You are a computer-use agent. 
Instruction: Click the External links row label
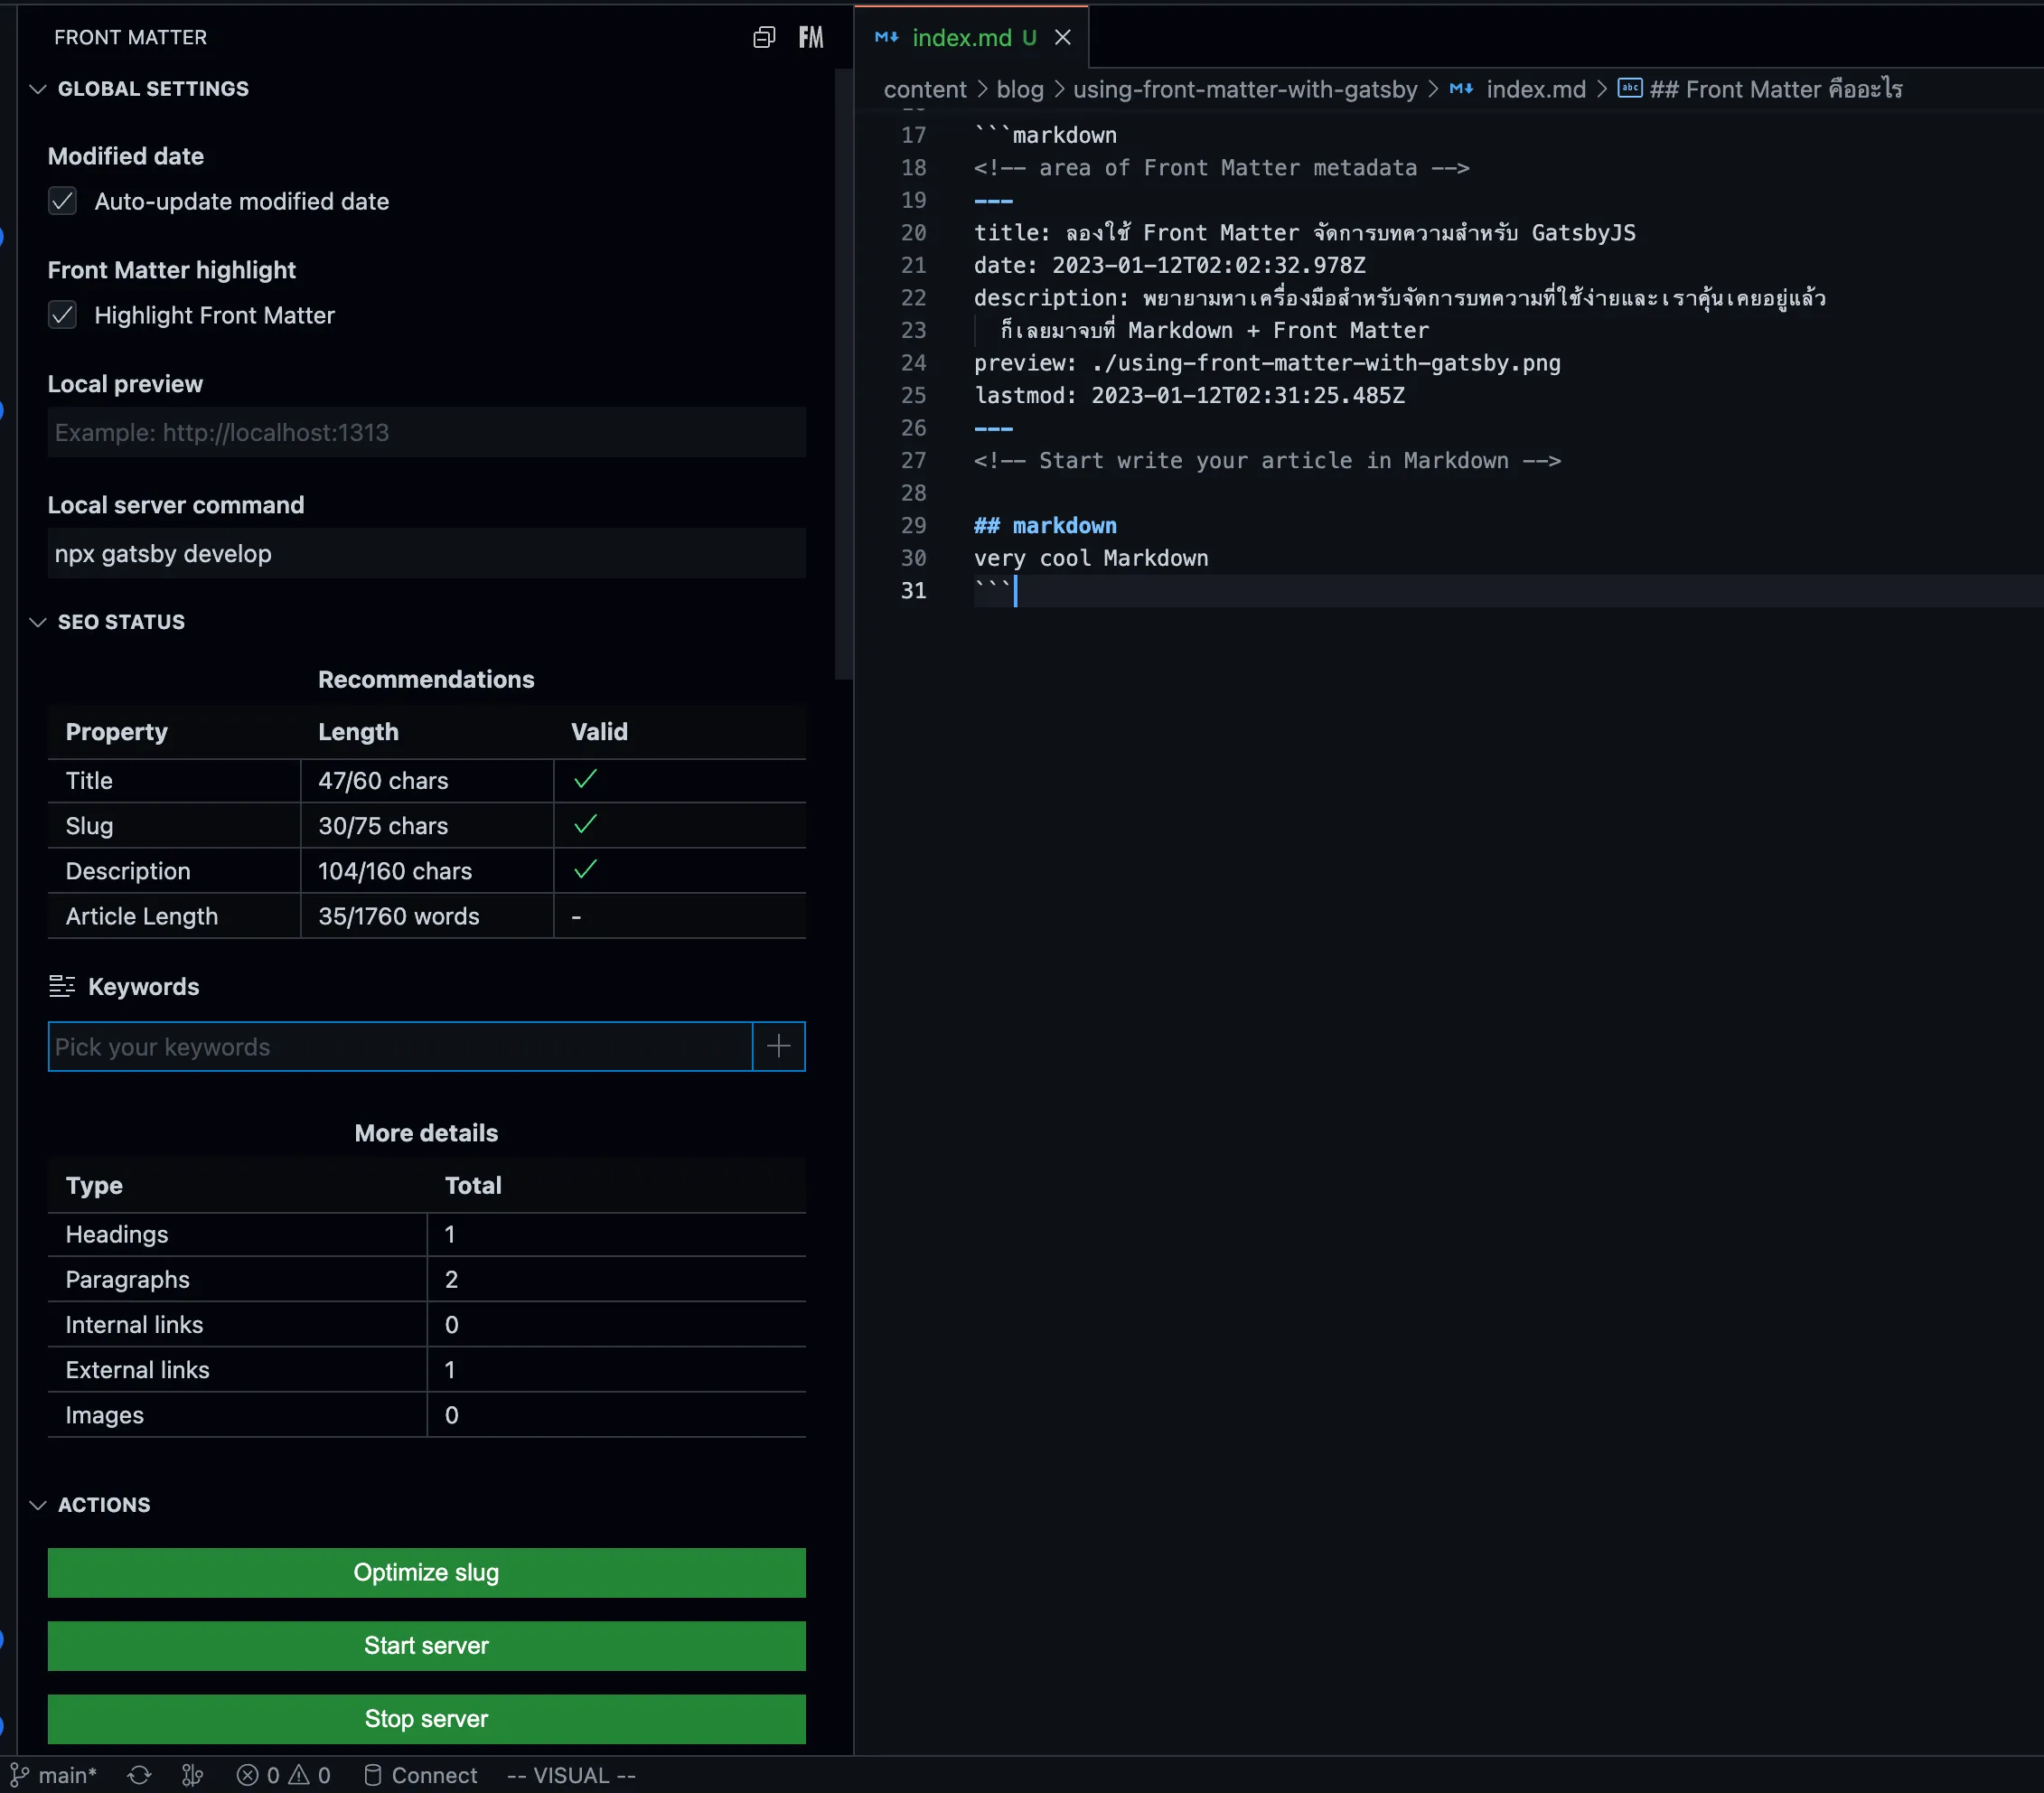(x=137, y=1369)
